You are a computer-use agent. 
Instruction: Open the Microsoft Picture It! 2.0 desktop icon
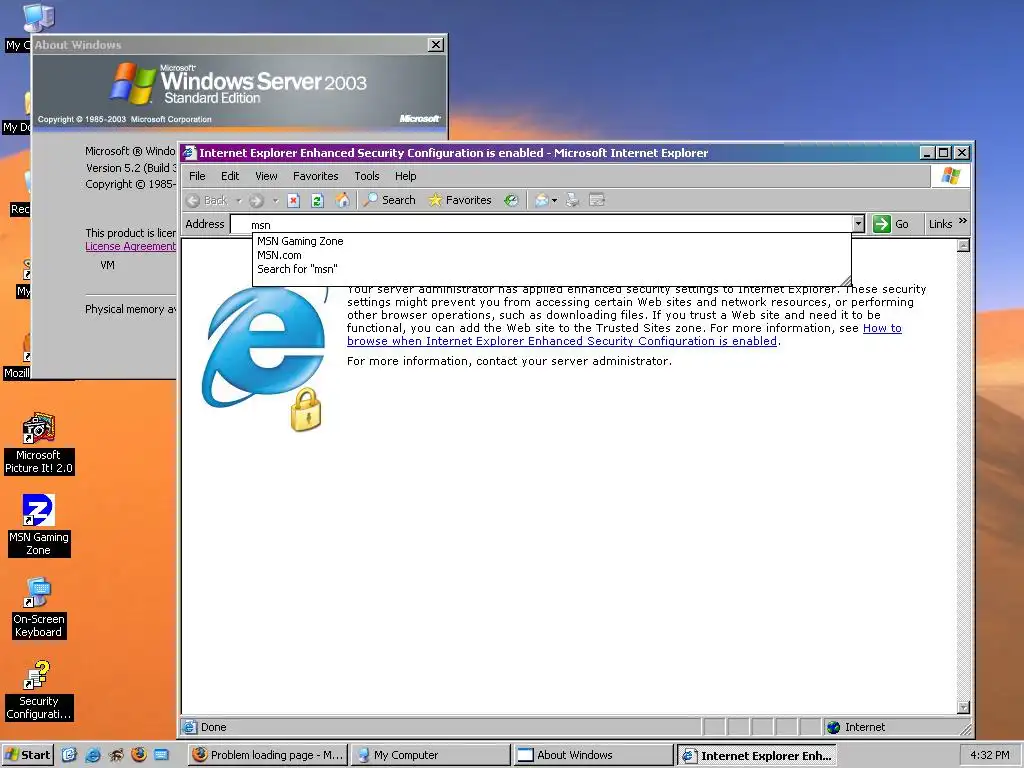39,443
